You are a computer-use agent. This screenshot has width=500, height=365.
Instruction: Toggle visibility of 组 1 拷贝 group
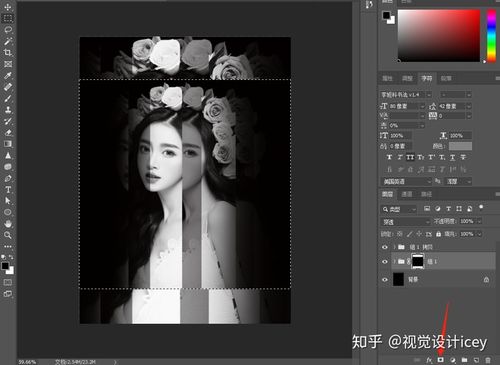pos(385,247)
